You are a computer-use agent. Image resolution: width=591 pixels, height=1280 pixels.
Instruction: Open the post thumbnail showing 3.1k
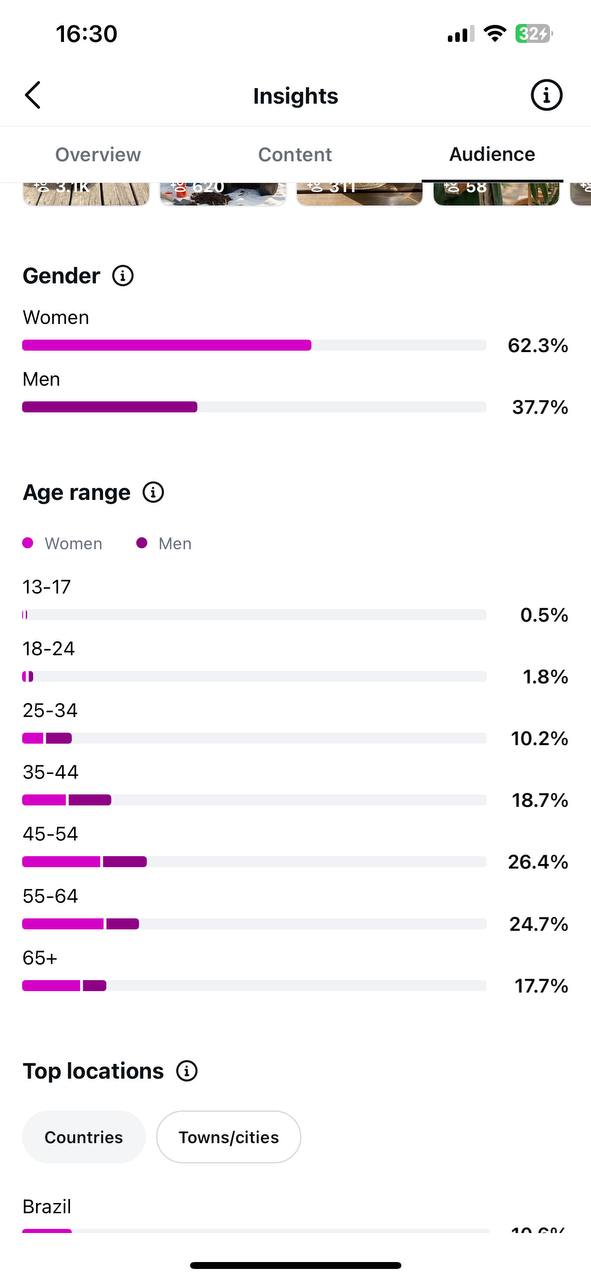(x=86, y=194)
